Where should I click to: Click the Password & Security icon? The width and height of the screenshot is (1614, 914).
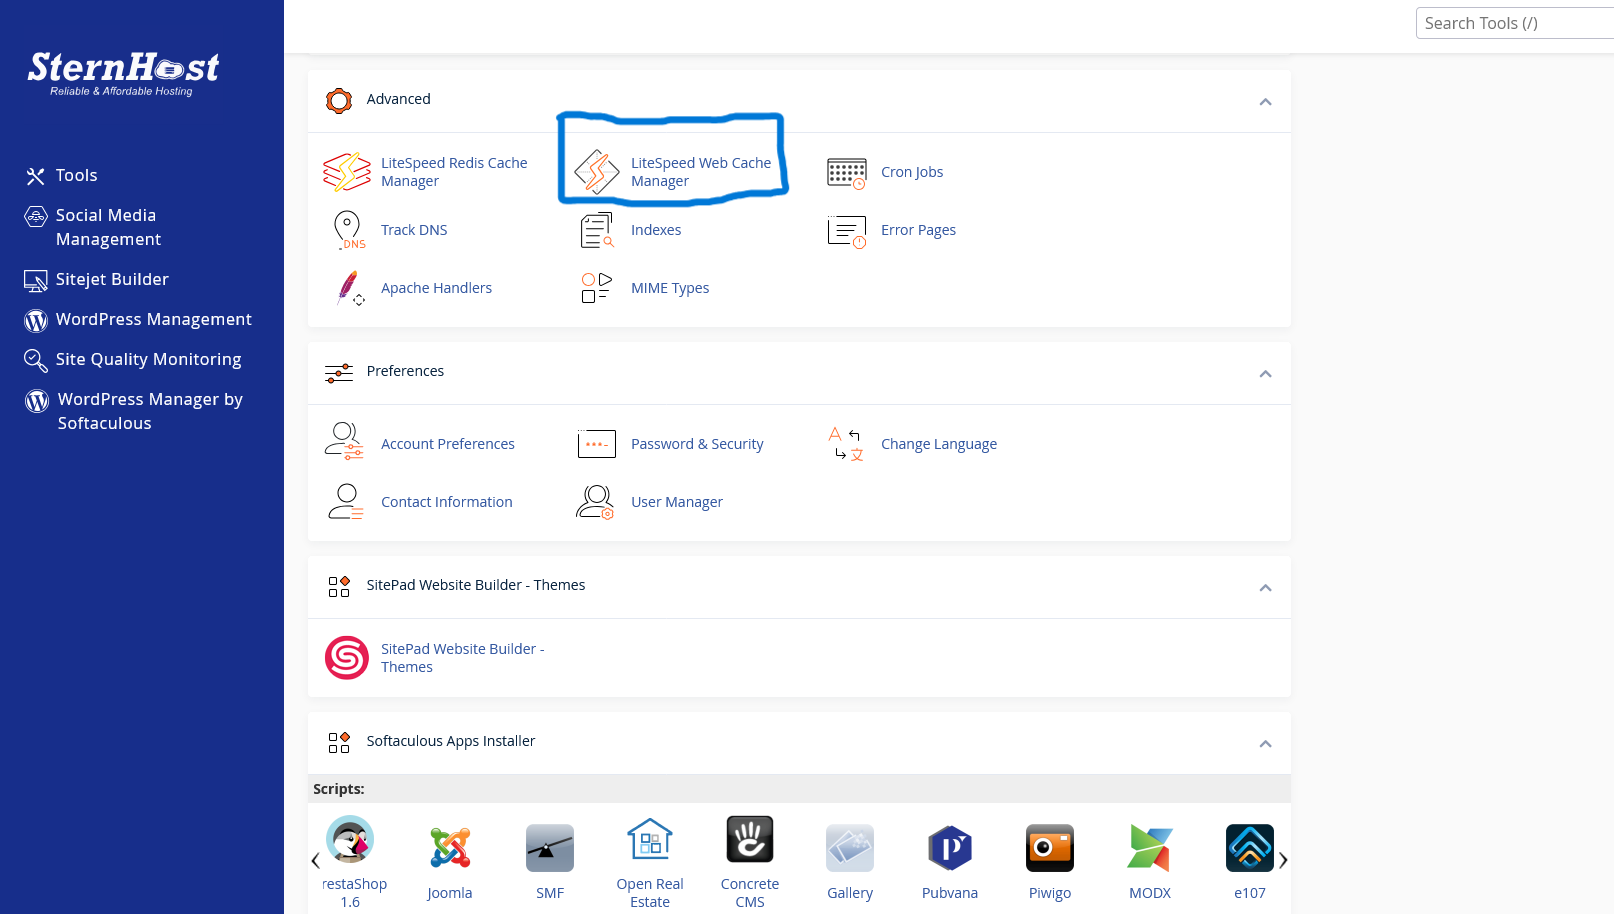597,444
